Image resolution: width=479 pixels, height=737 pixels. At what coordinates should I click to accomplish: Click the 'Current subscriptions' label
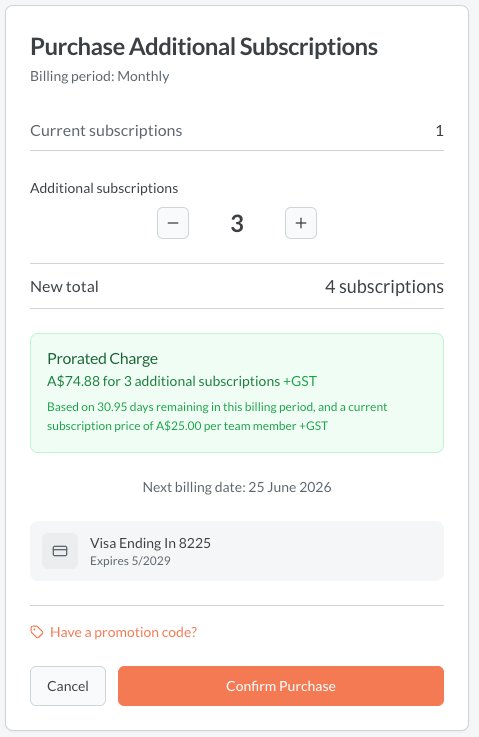click(x=106, y=131)
